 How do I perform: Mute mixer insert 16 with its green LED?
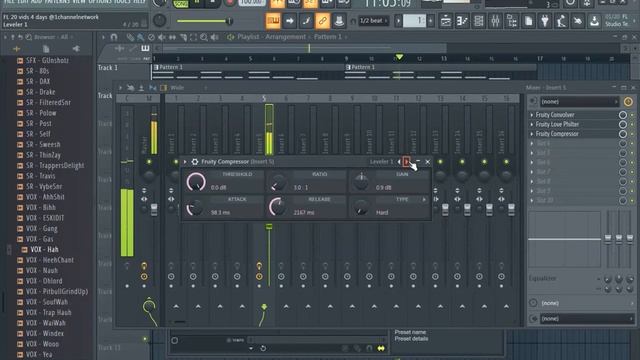(x=506, y=162)
